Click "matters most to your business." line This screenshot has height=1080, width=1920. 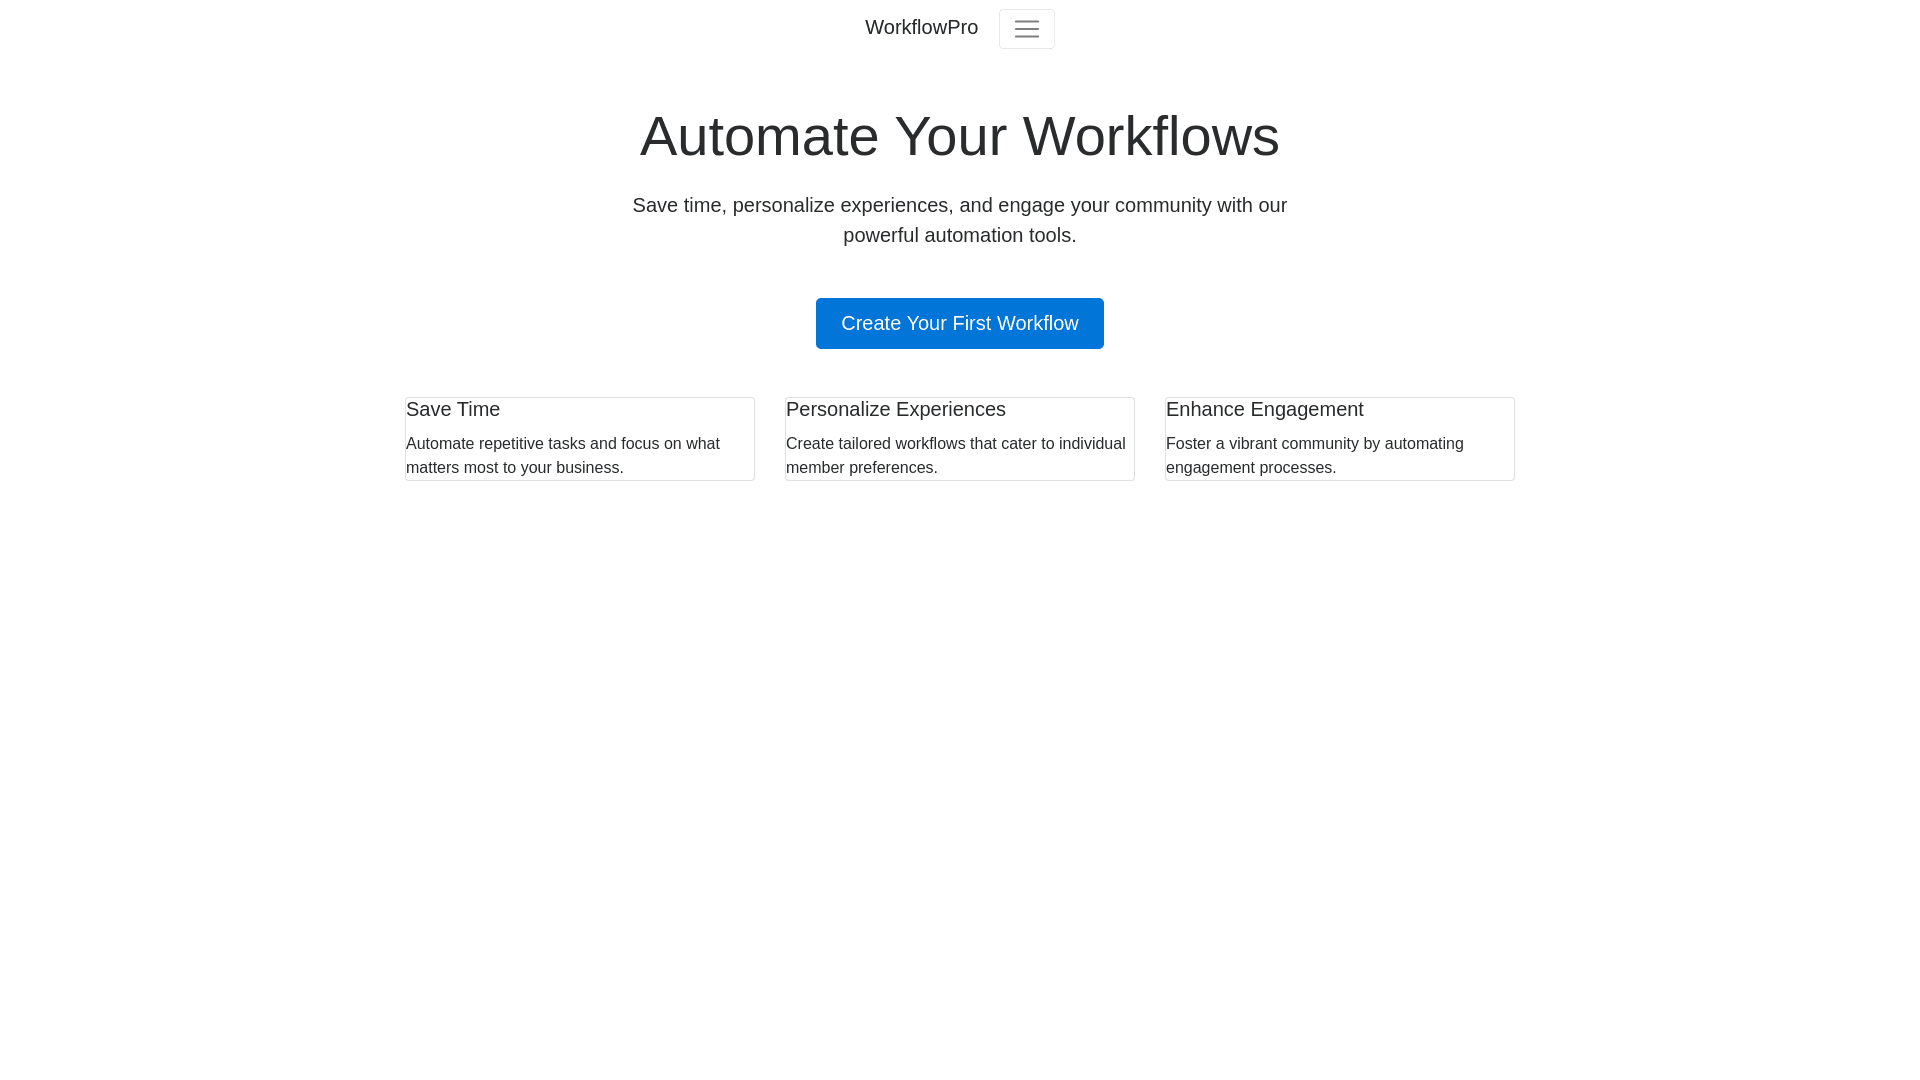click(514, 468)
